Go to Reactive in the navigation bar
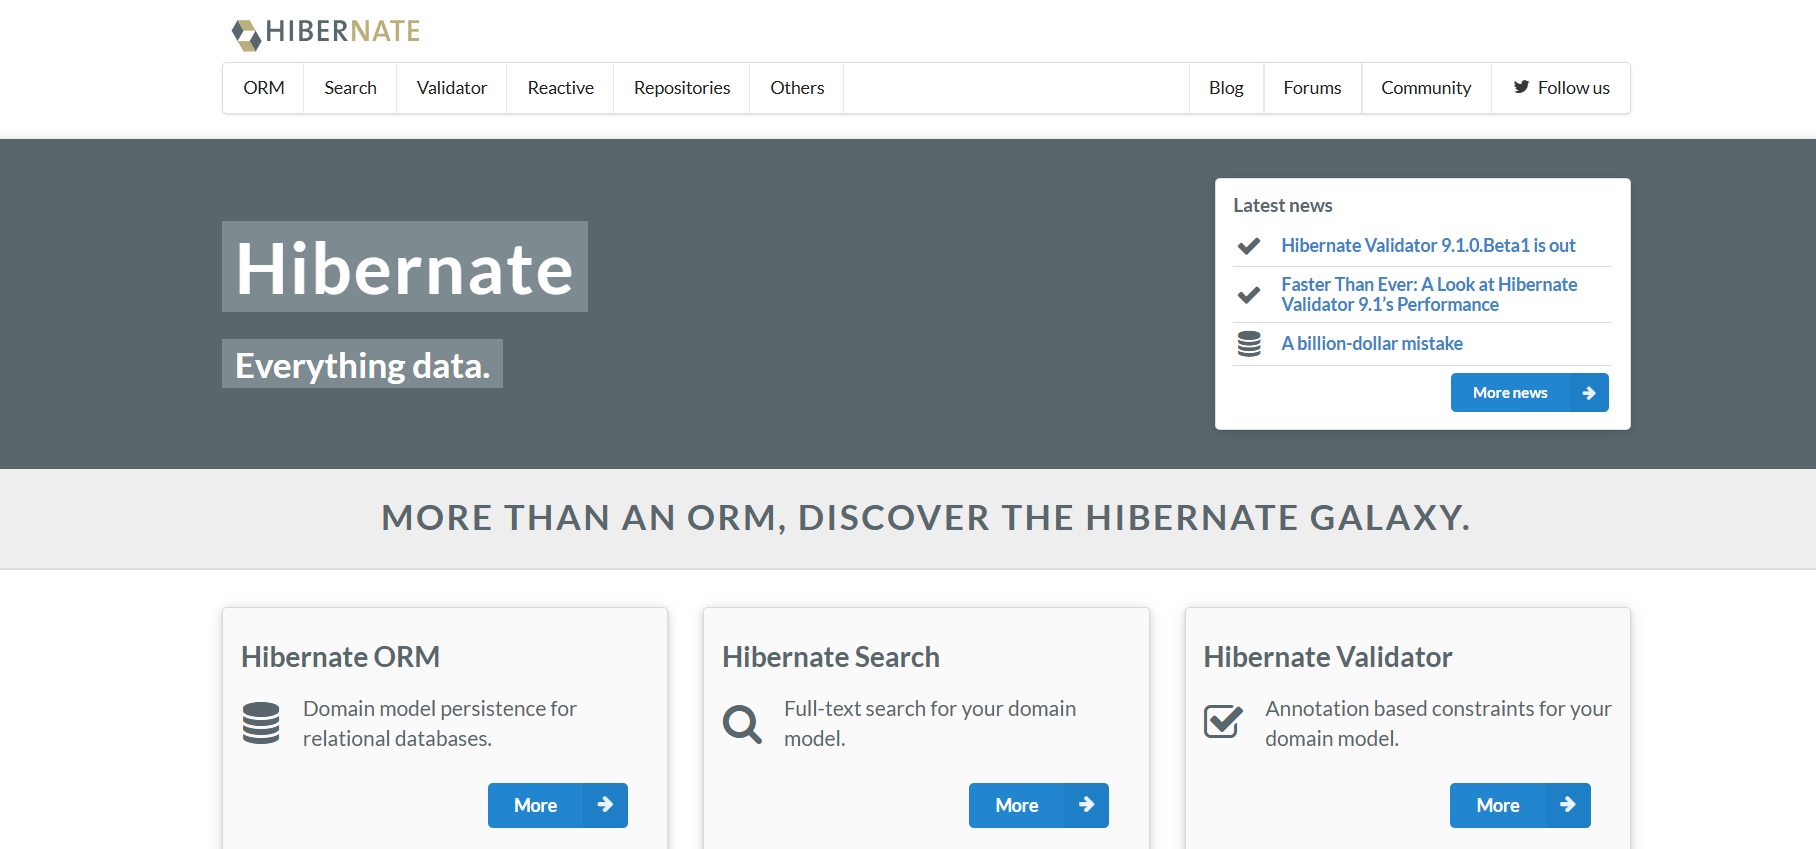 coord(560,88)
